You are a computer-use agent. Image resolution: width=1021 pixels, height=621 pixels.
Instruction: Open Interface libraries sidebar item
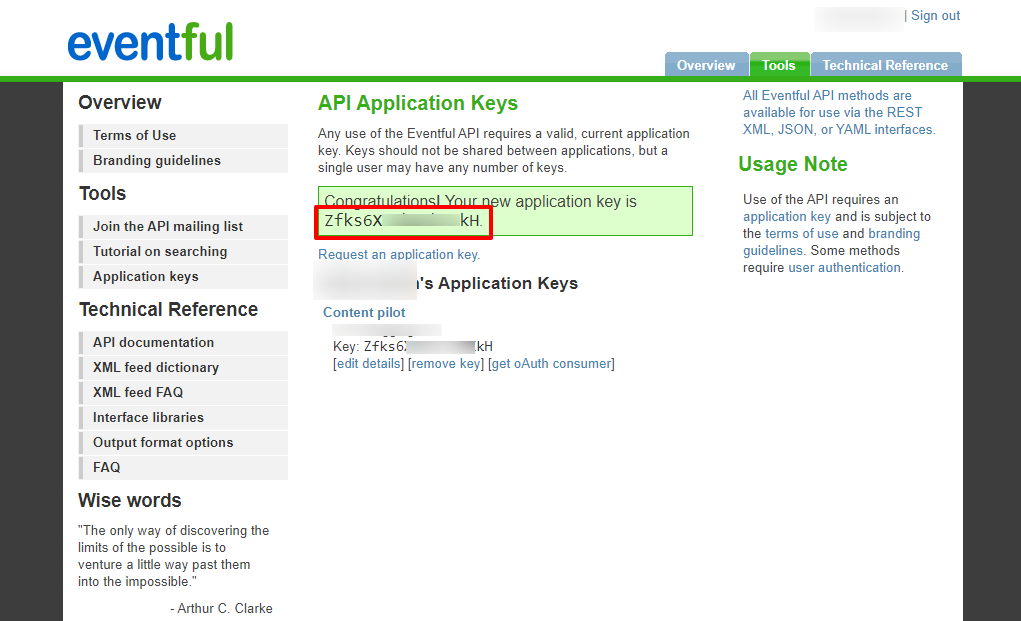[184, 418]
